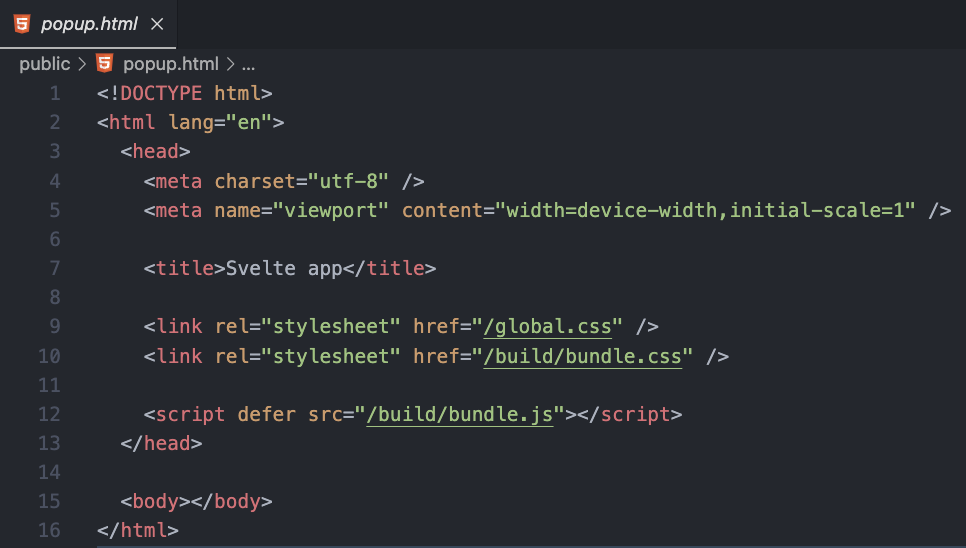The height and width of the screenshot is (548, 966).
Task: Click the "viewport" name value
Action: click(x=331, y=211)
